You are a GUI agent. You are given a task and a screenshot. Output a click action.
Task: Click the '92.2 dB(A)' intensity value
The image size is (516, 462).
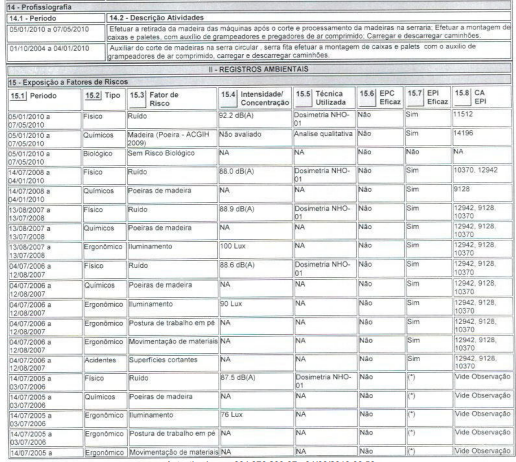[236, 116]
